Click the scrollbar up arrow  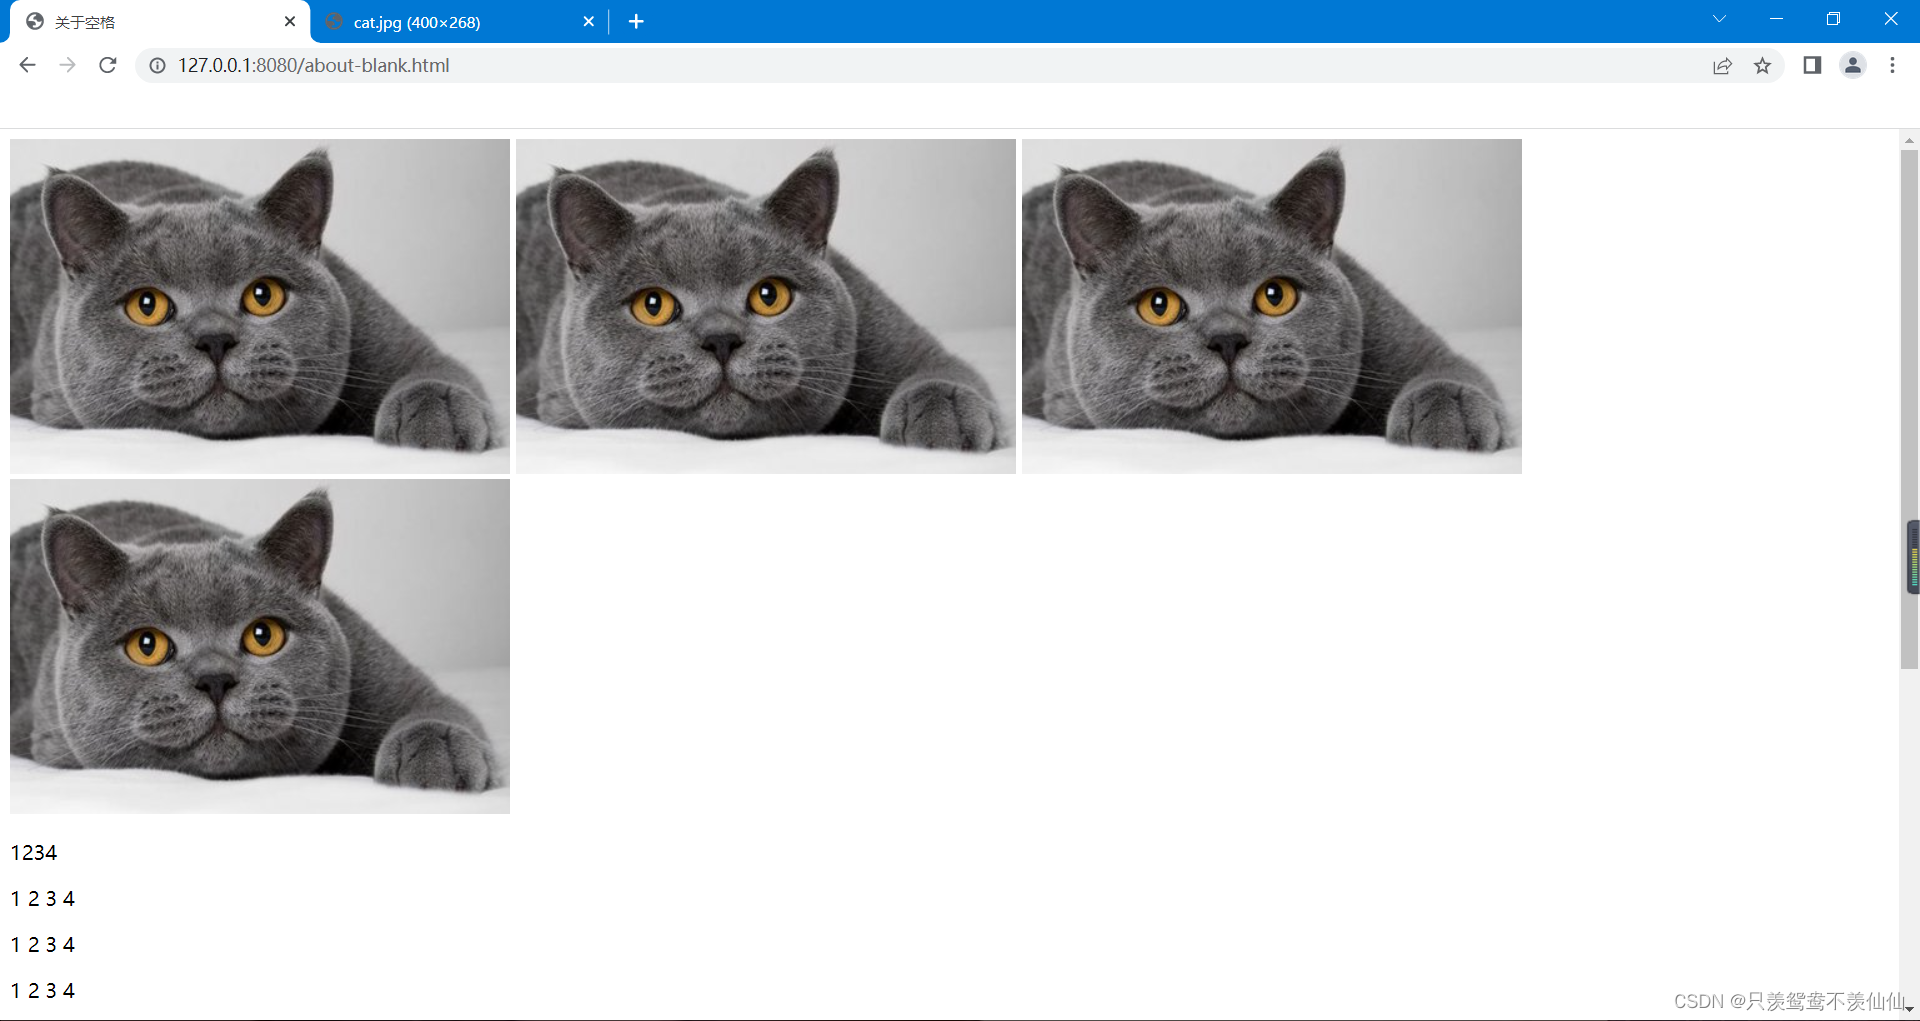click(1909, 140)
